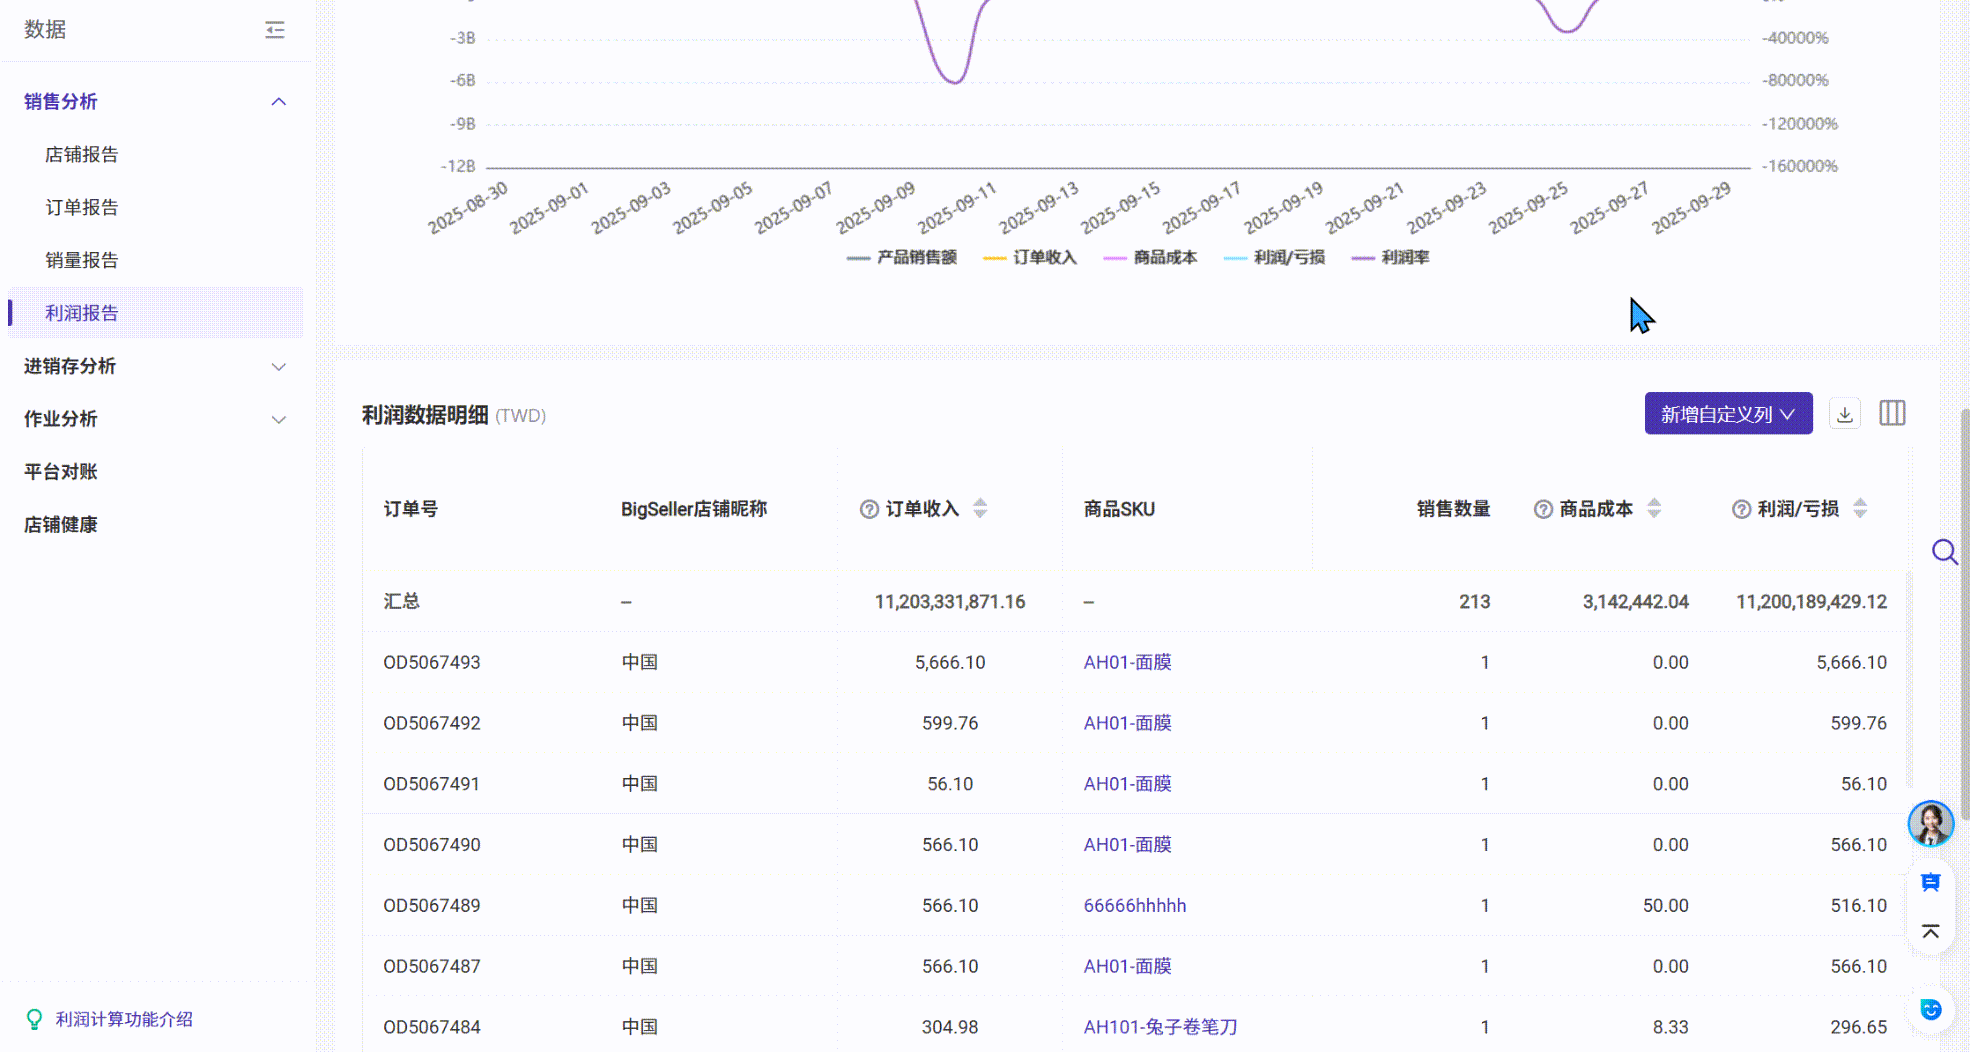This screenshot has width=1970, height=1052.
Task: Click the back-to-top arrow icon
Action: click(x=1930, y=932)
